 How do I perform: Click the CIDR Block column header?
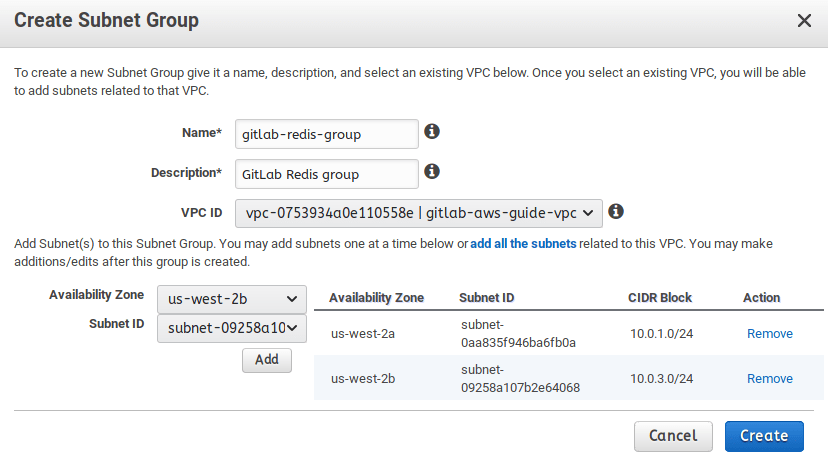point(661,298)
